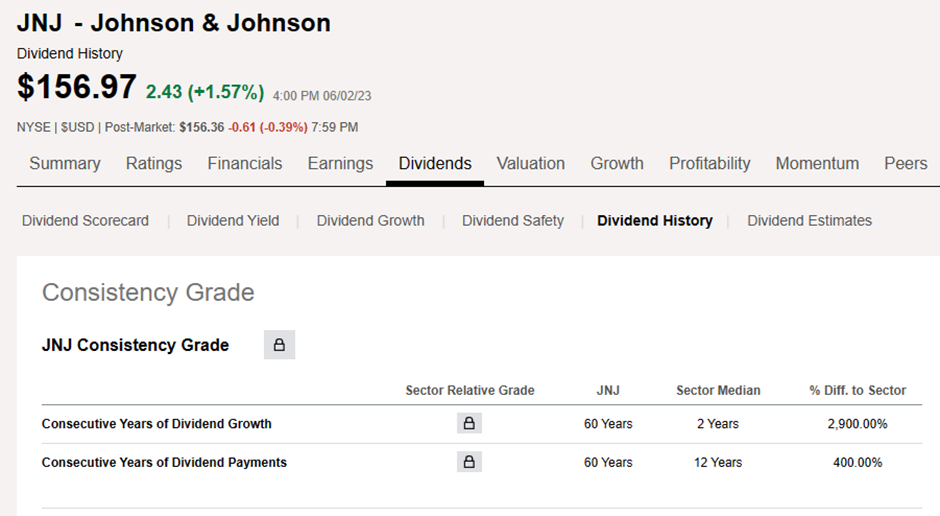Click Consecutive Years of Dividend Payments label
This screenshot has height=516, width=940.
click(164, 463)
